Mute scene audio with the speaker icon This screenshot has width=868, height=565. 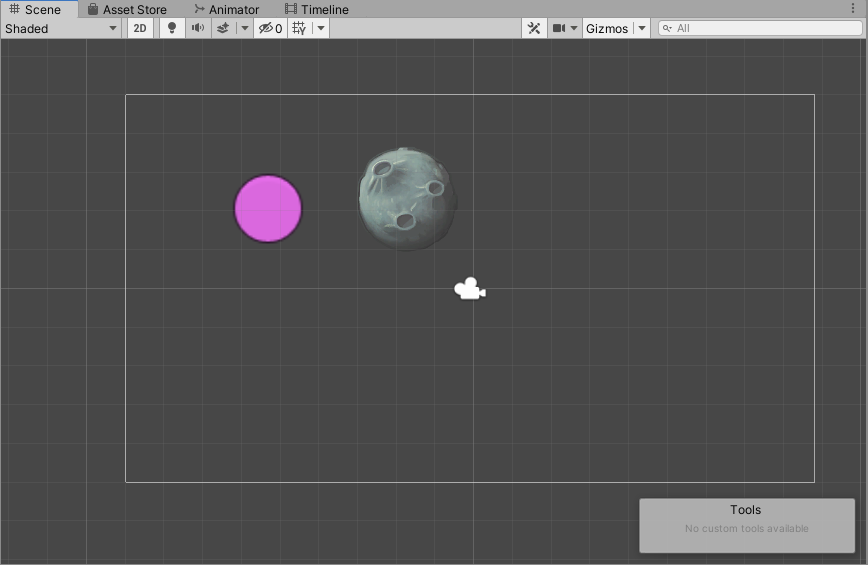[198, 28]
